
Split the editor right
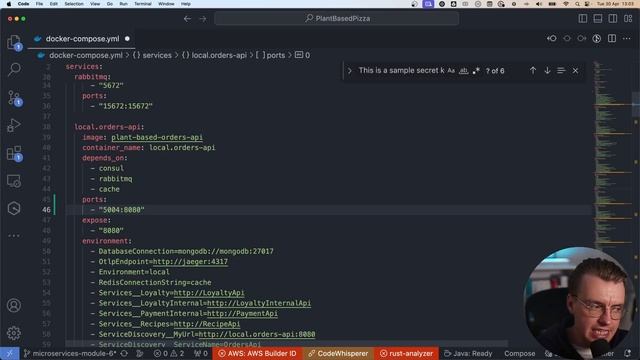(x=612, y=38)
